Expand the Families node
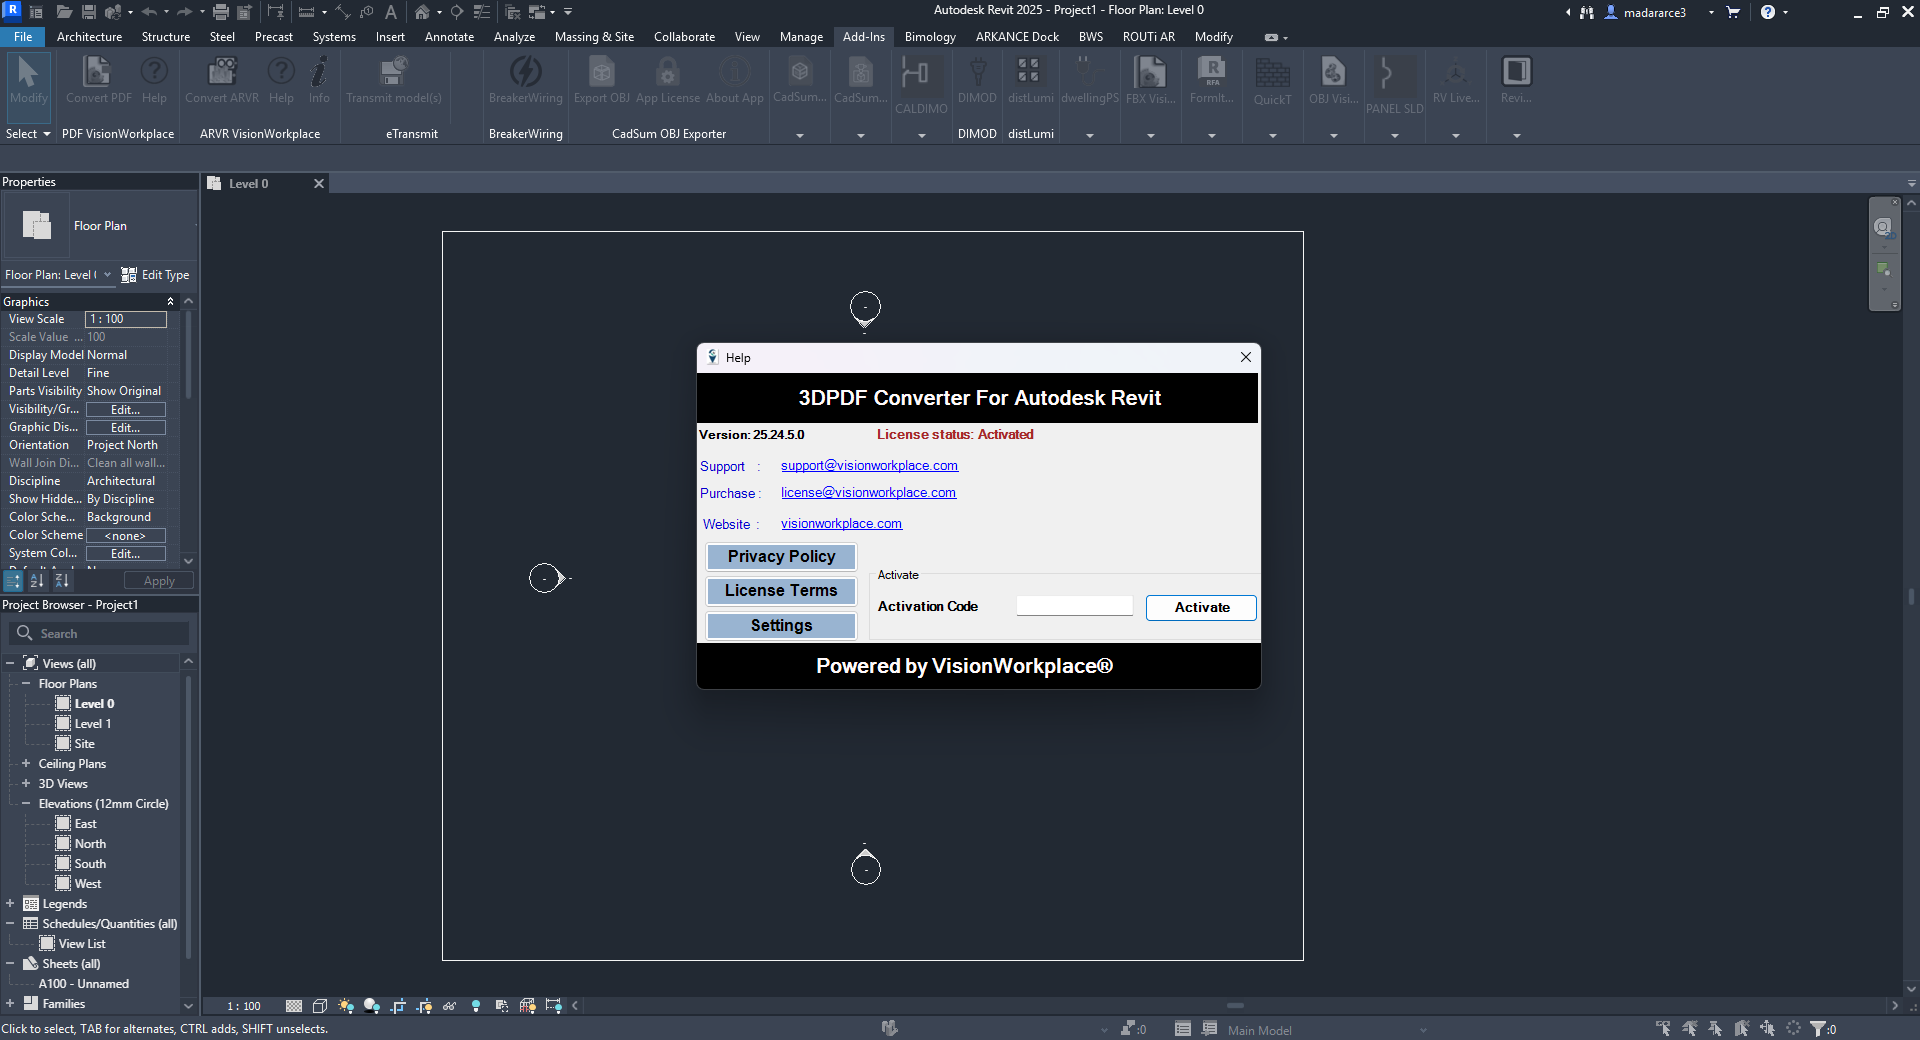Viewport: 1920px width, 1040px height. pos(10,1003)
